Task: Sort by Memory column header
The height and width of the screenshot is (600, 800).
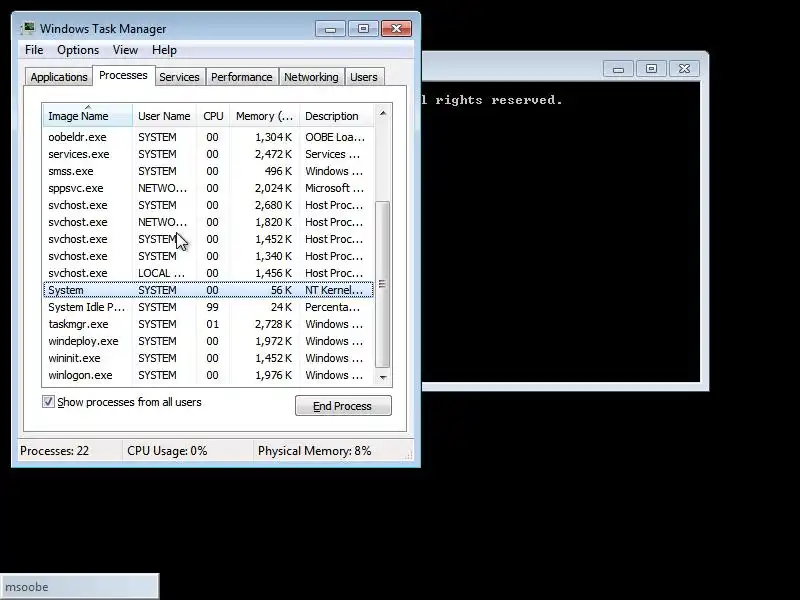Action: click(x=264, y=116)
